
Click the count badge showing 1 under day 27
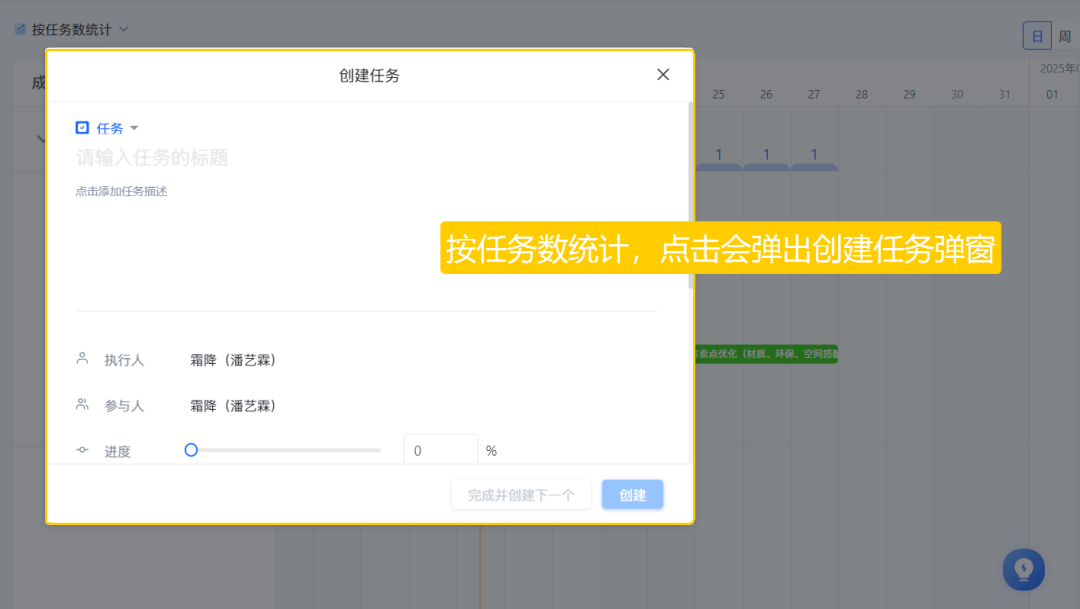[x=814, y=154]
